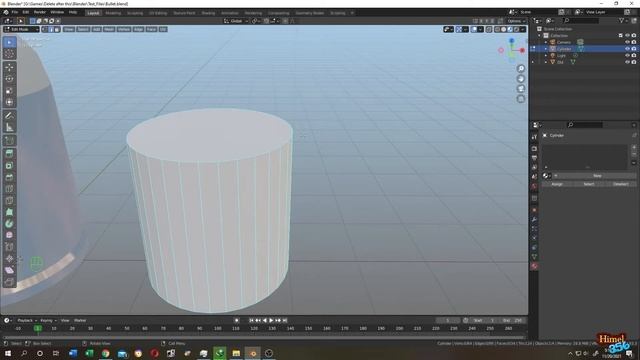Click the viewport zoom magnifier icon

[x=521, y=69]
